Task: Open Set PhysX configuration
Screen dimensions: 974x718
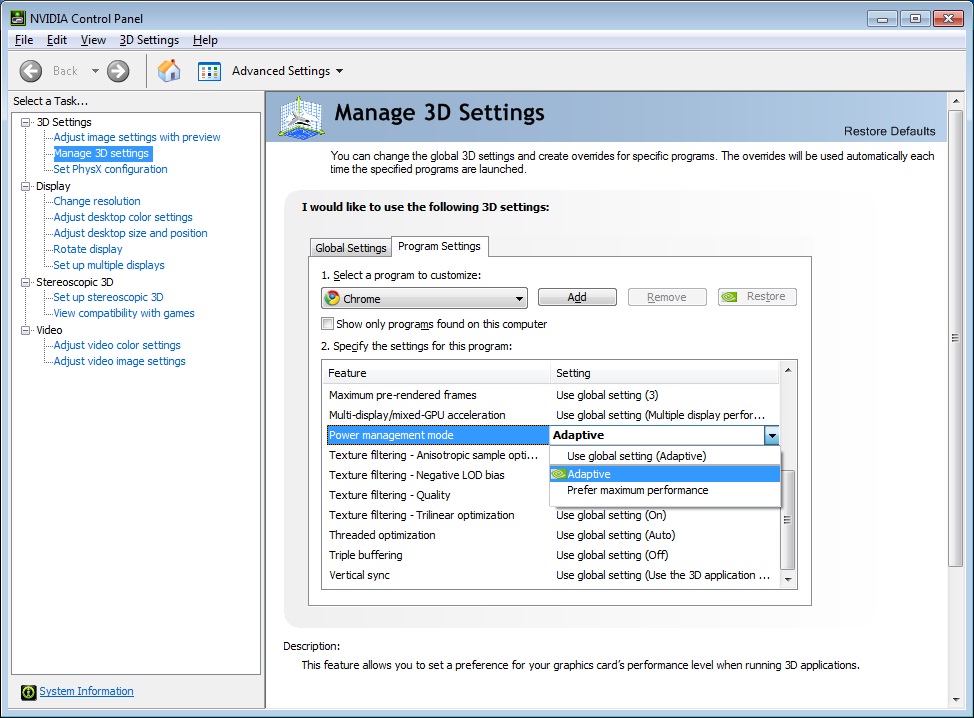Action: point(110,169)
